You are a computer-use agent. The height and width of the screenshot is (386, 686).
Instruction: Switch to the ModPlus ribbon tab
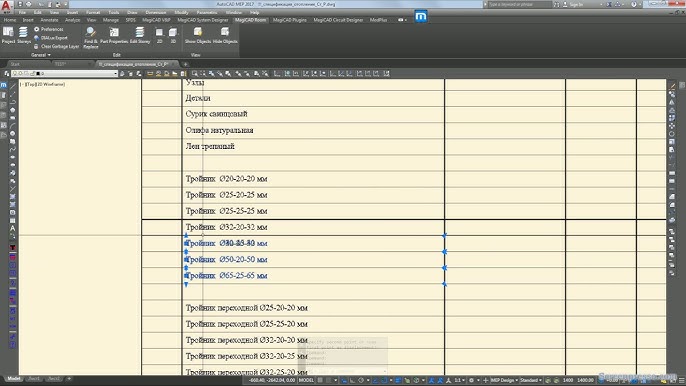coord(378,20)
